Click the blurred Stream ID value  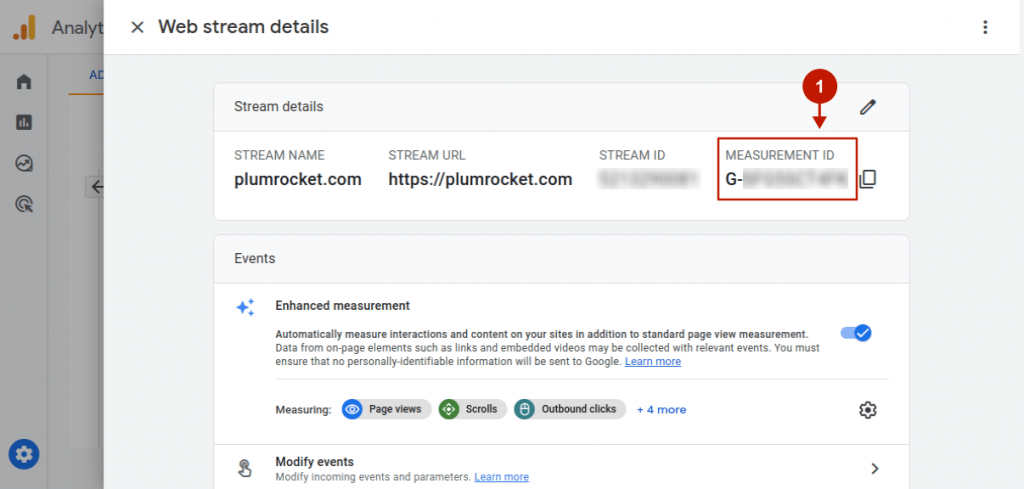pos(649,179)
